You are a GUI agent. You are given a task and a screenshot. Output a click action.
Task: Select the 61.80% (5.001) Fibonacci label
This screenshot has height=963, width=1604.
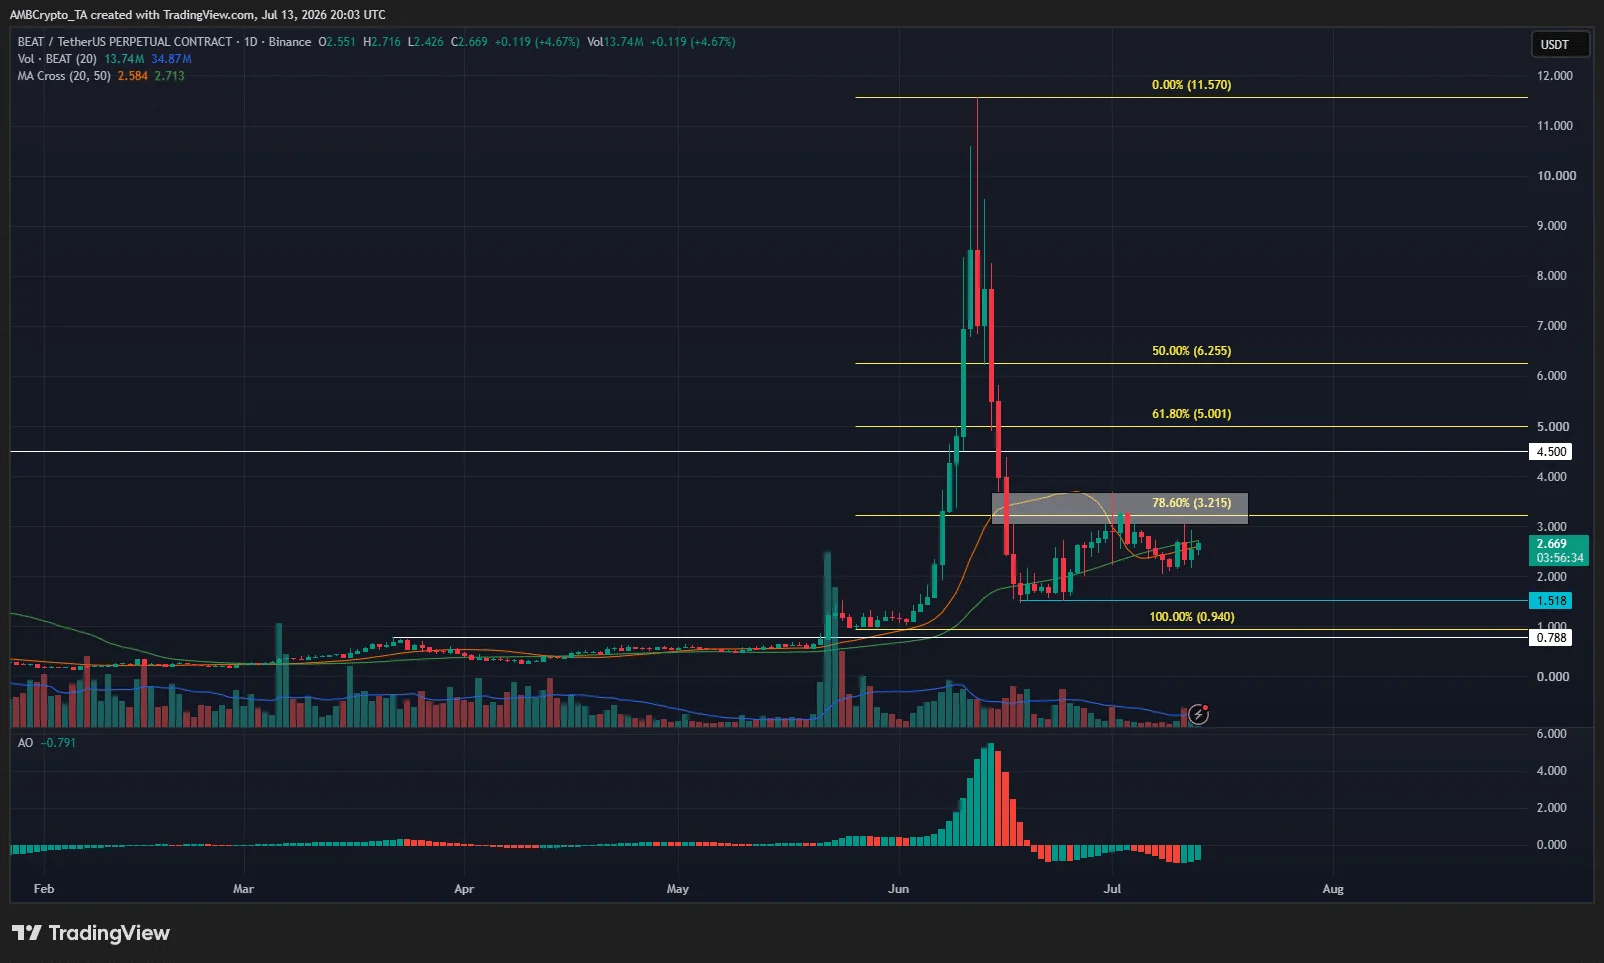click(x=1191, y=414)
